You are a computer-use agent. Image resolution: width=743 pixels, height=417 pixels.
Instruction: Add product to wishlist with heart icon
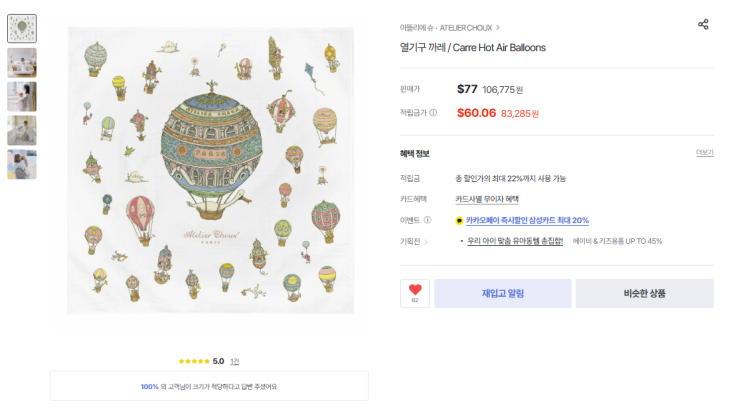pos(415,292)
